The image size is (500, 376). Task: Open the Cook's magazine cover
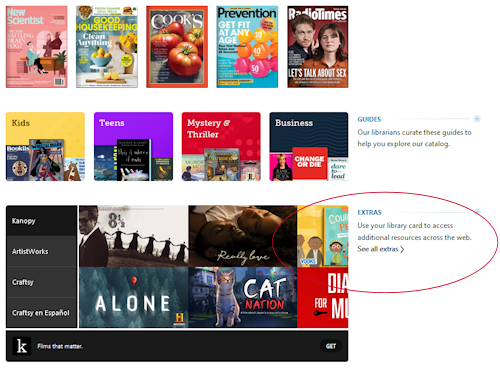pyautogui.click(x=177, y=47)
